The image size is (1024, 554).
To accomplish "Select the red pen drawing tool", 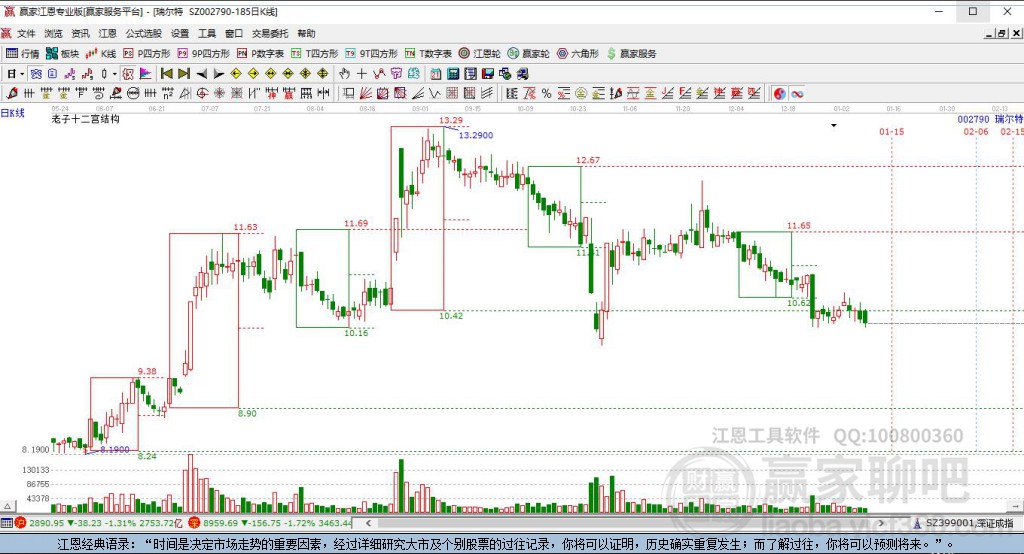I will [12, 93].
